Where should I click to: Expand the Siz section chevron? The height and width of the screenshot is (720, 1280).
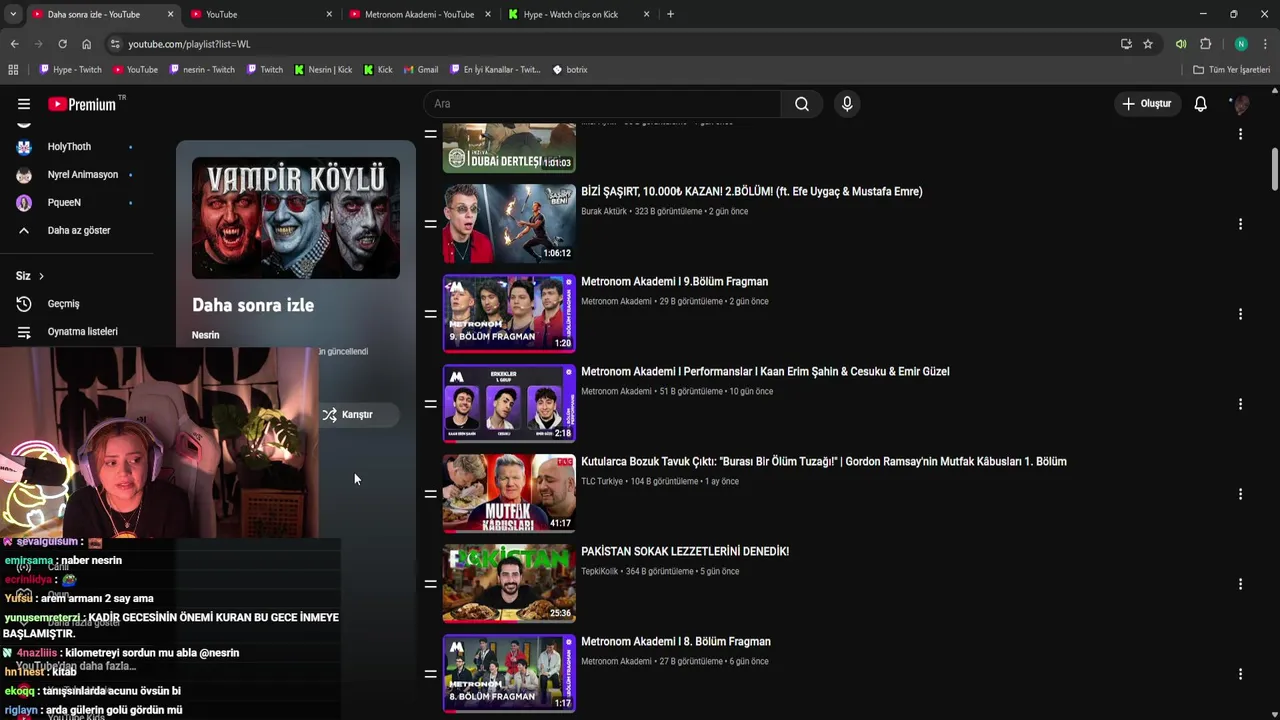coord(41,276)
